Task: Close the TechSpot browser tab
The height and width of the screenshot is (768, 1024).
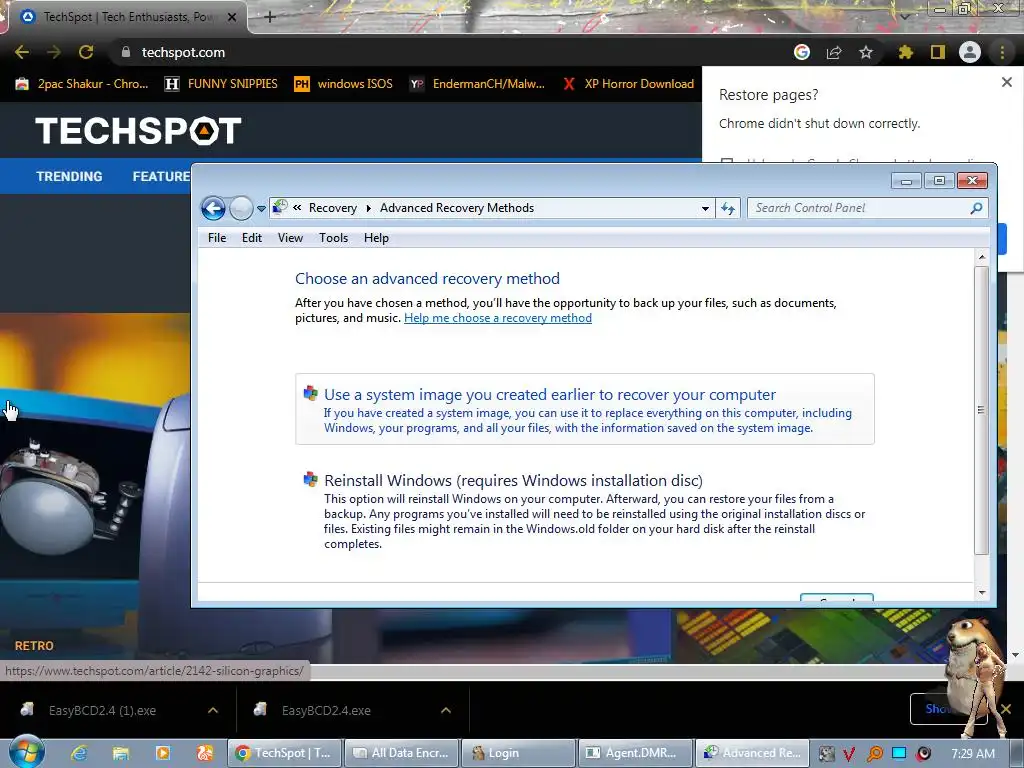Action: click(x=232, y=17)
